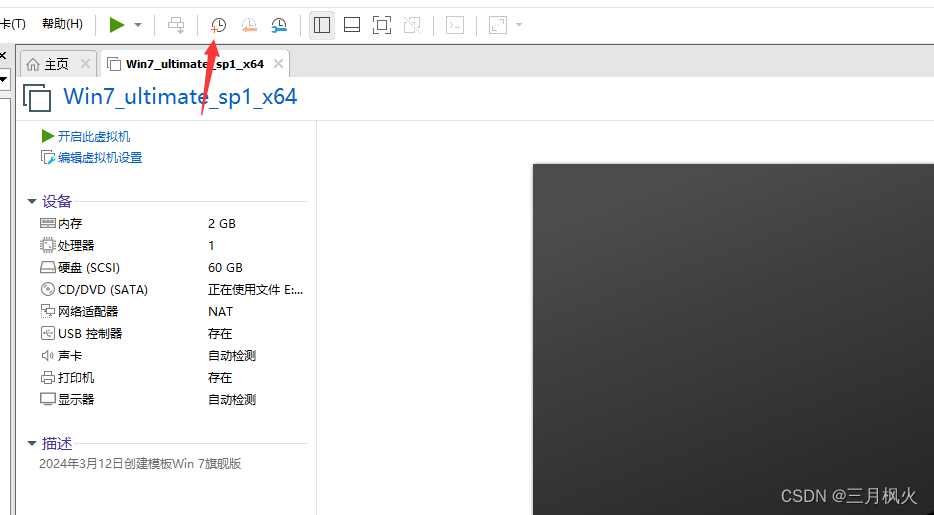Image resolution: width=934 pixels, height=515 pixels.
Task: Click the sound card speaker icon
Action: [x=48, y=356]
